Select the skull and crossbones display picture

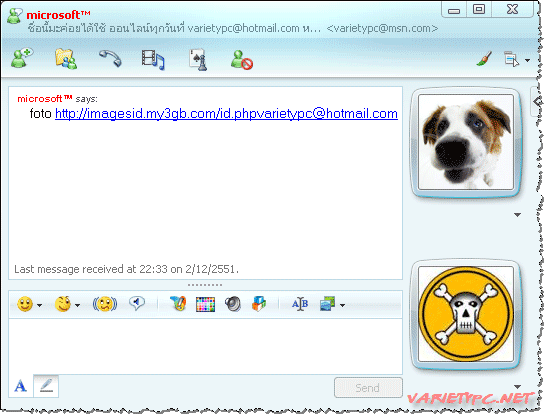[466, 314]
